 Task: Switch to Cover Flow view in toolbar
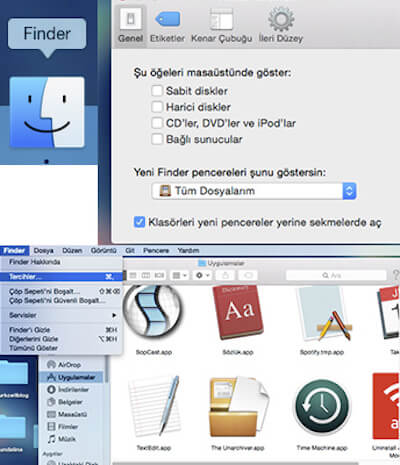[x=159, y=276]
